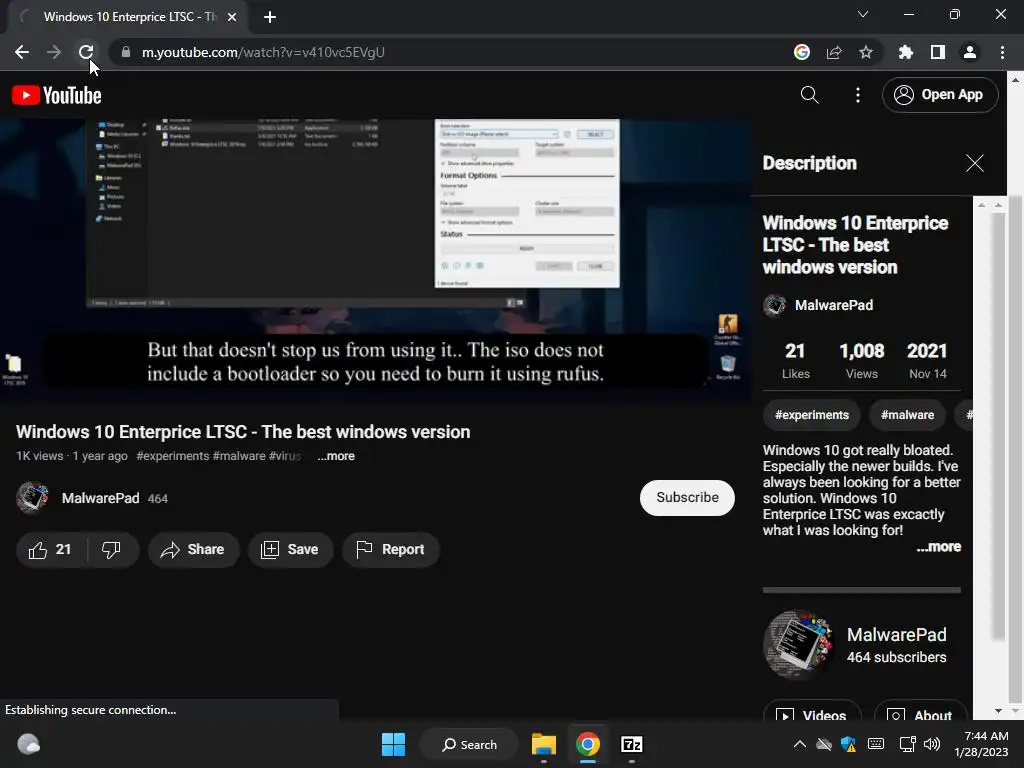The image size is (1024, 768).
Task: Click the page scrollbar down arrow
Action: (x=1016, y=711)
